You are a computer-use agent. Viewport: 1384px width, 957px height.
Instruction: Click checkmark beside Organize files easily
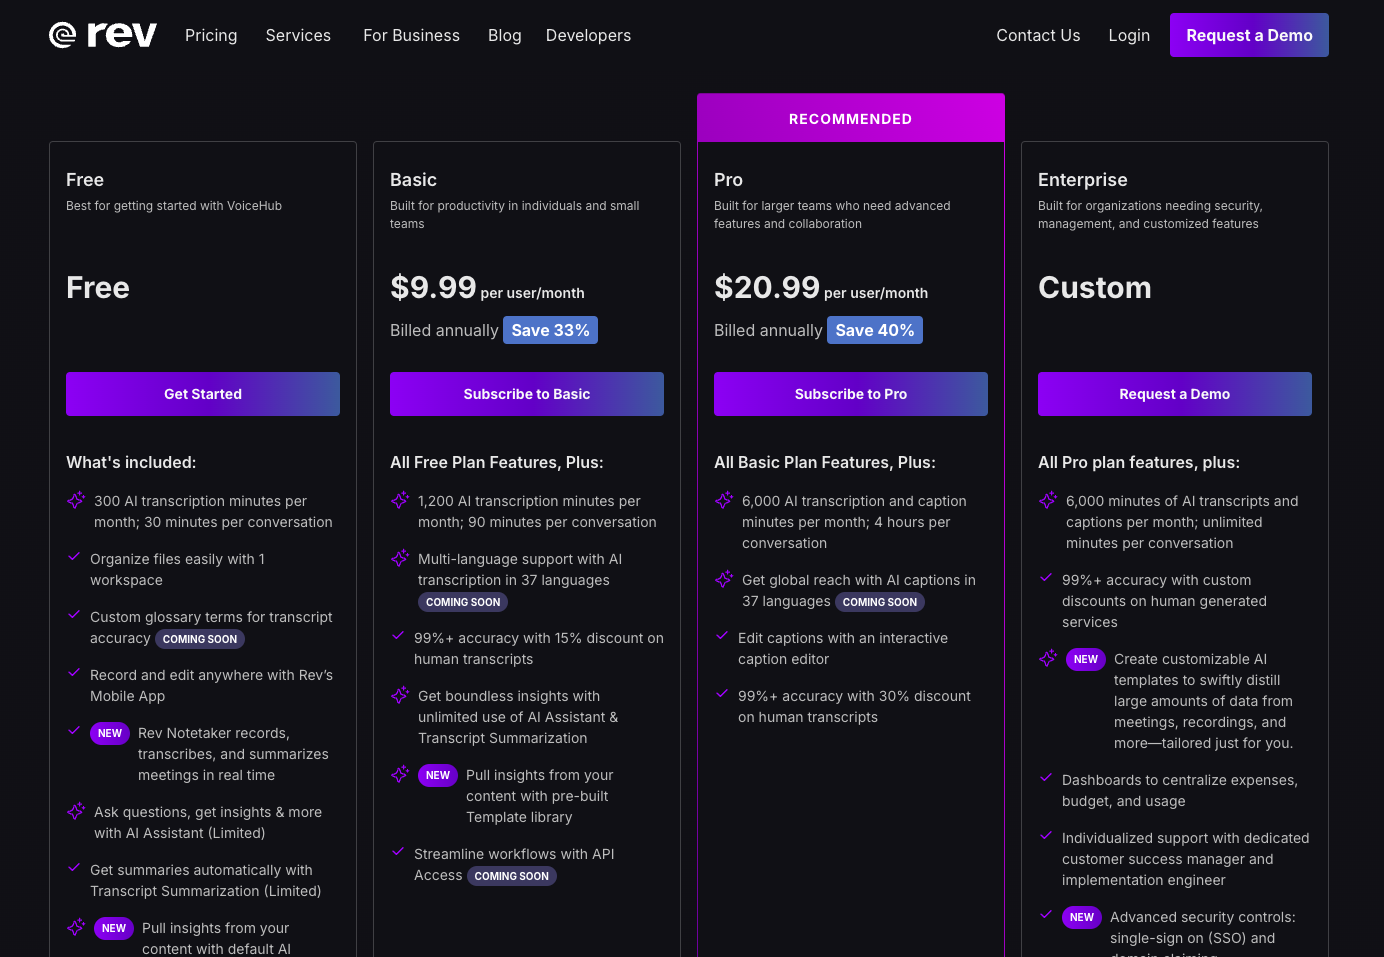coord(74,557)
